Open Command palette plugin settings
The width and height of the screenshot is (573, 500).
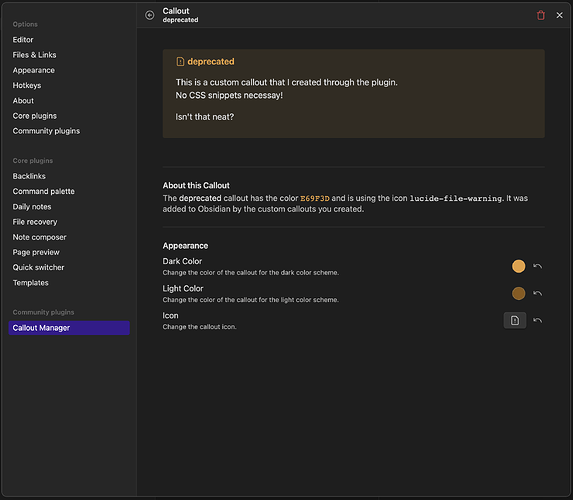point(43,191)
